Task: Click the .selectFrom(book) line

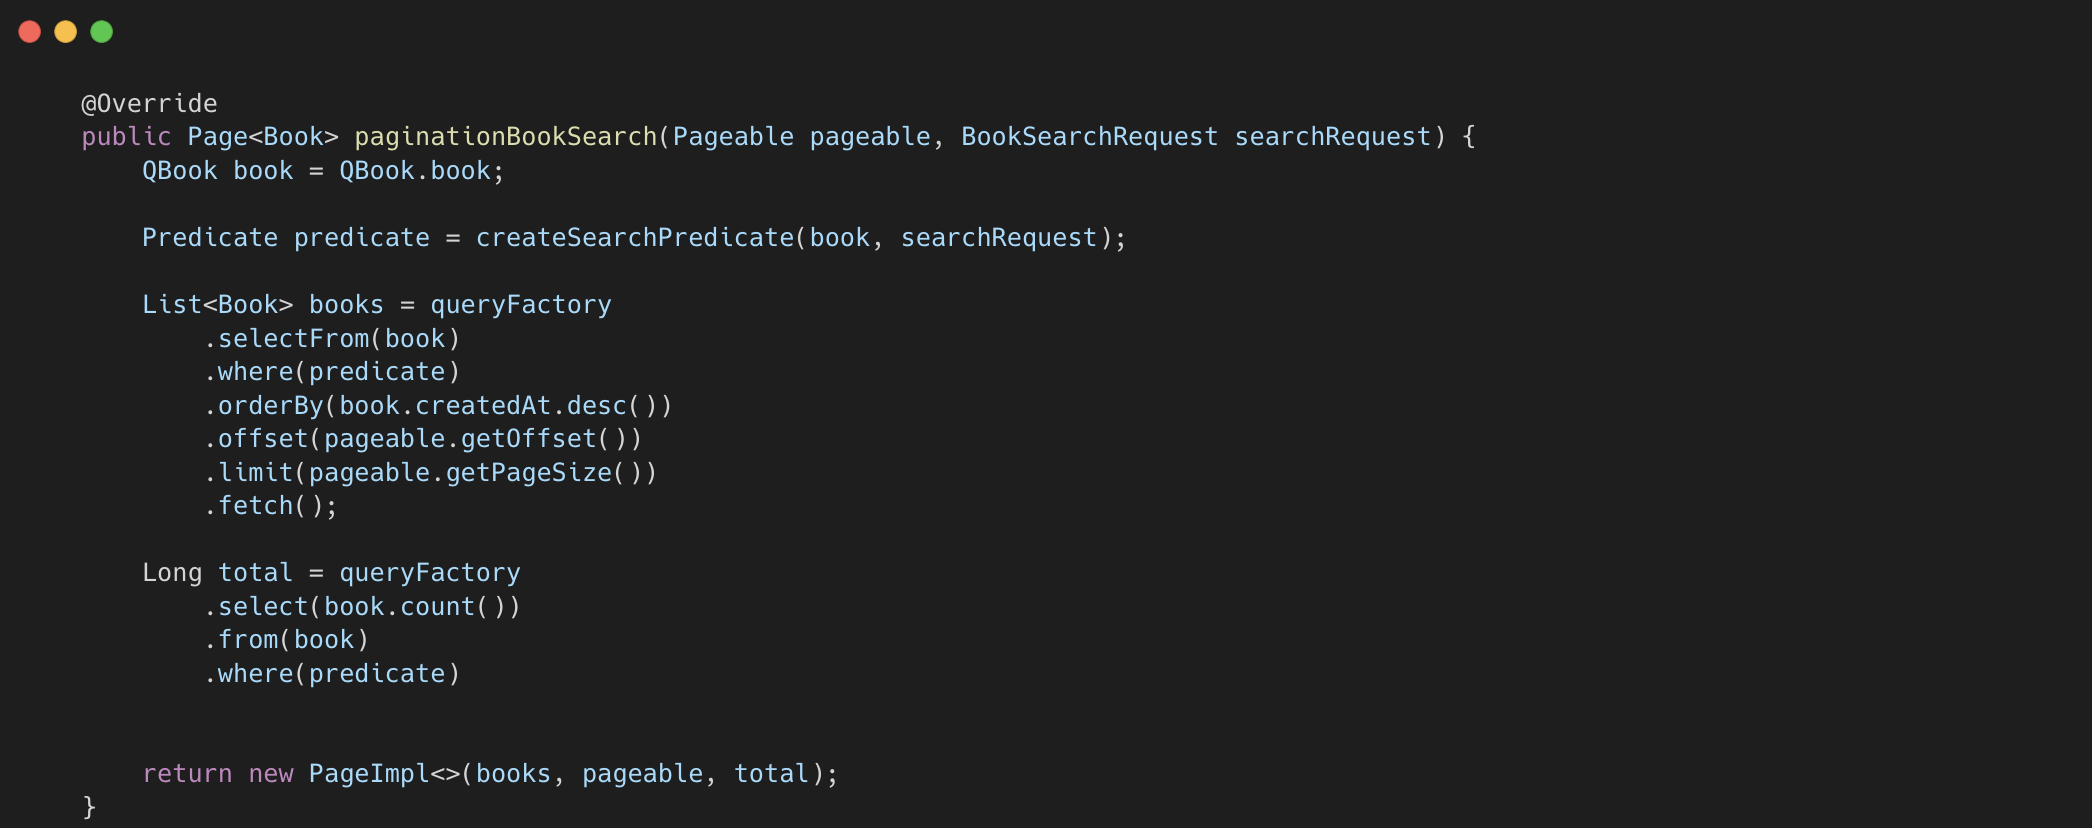Action: coord(332,339)
